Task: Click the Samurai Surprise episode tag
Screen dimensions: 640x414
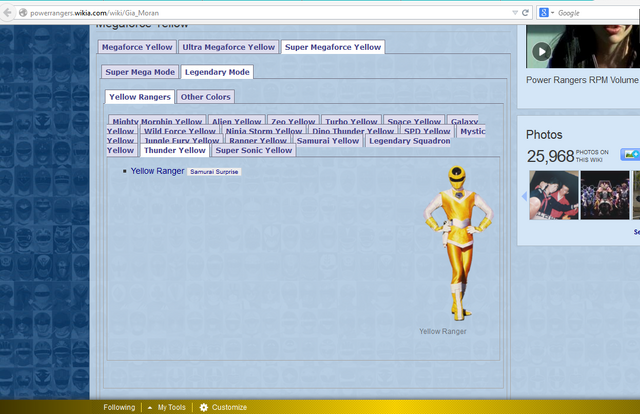Action: (214, 172)
